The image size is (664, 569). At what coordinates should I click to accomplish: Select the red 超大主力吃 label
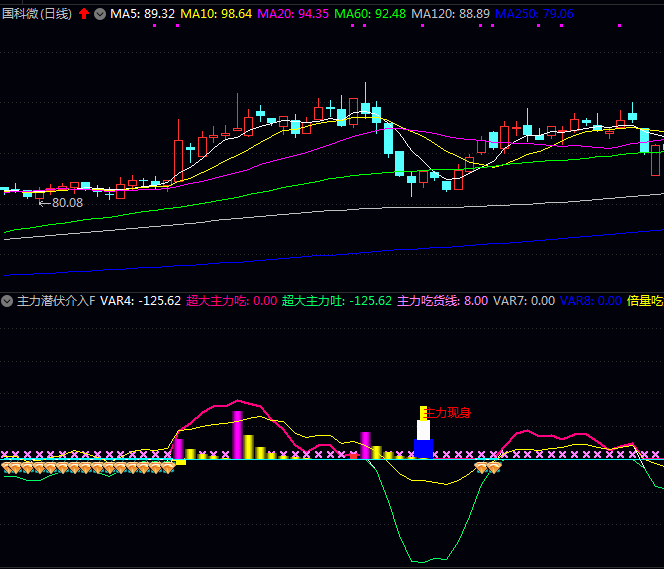(x=231, y=300)
